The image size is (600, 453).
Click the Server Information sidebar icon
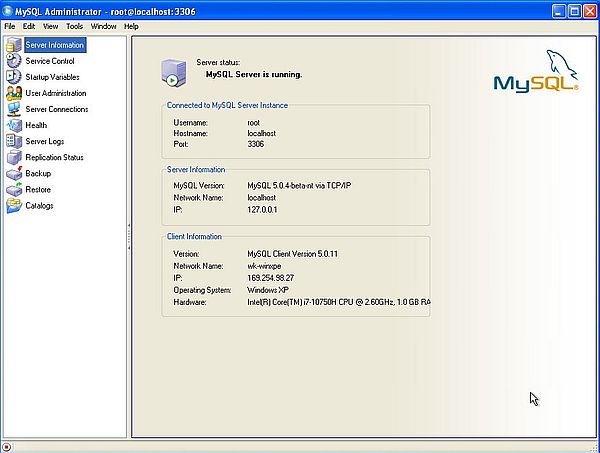tap(14, 45)
